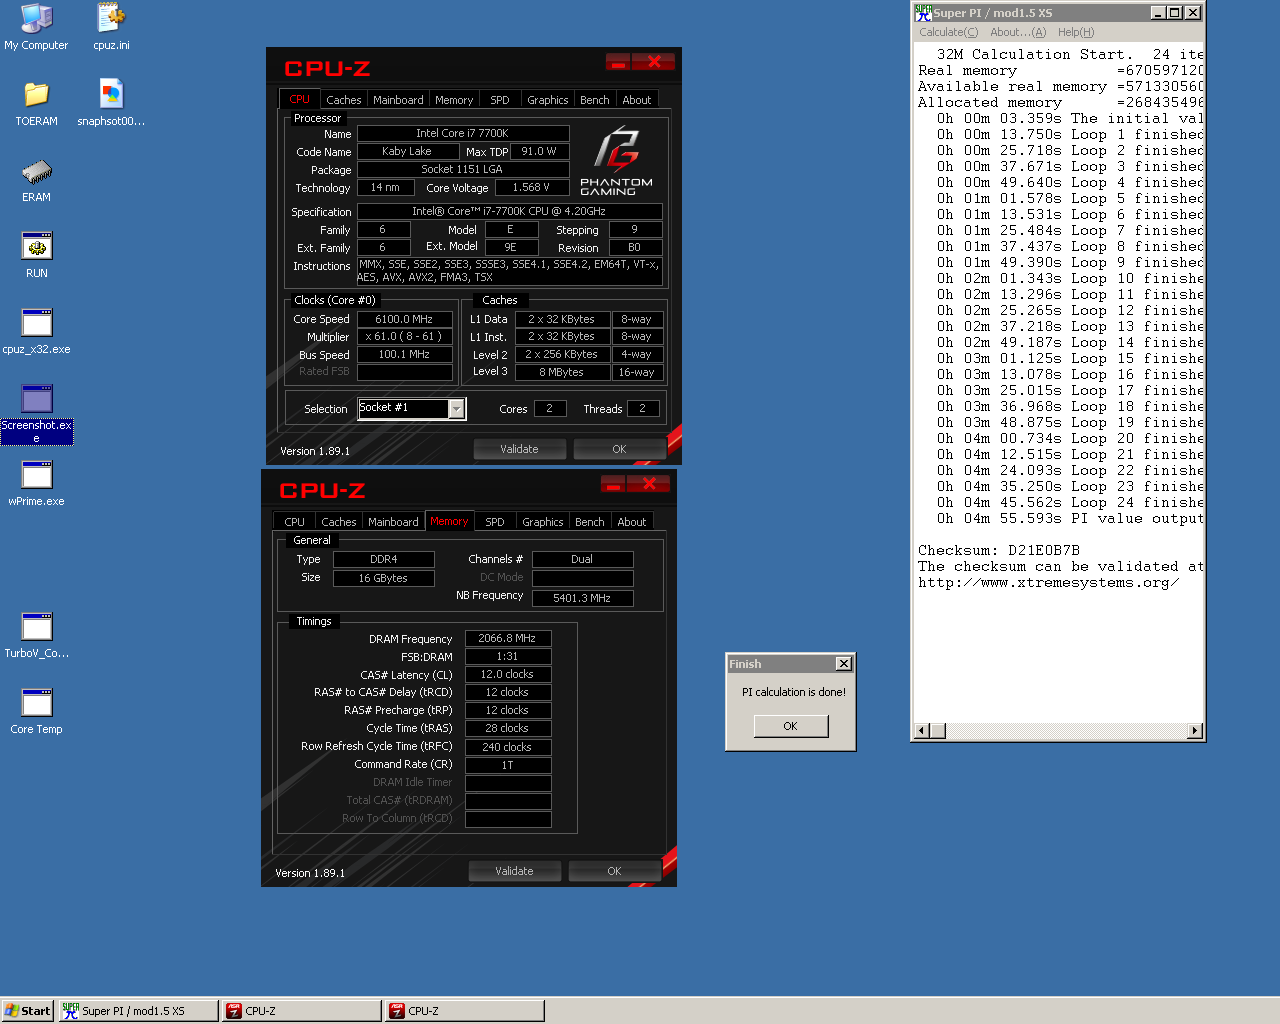Open Bench tab in upper CPU-Z window
The height and width of the screenshot is (1024, 1280).
click(595, 100)
